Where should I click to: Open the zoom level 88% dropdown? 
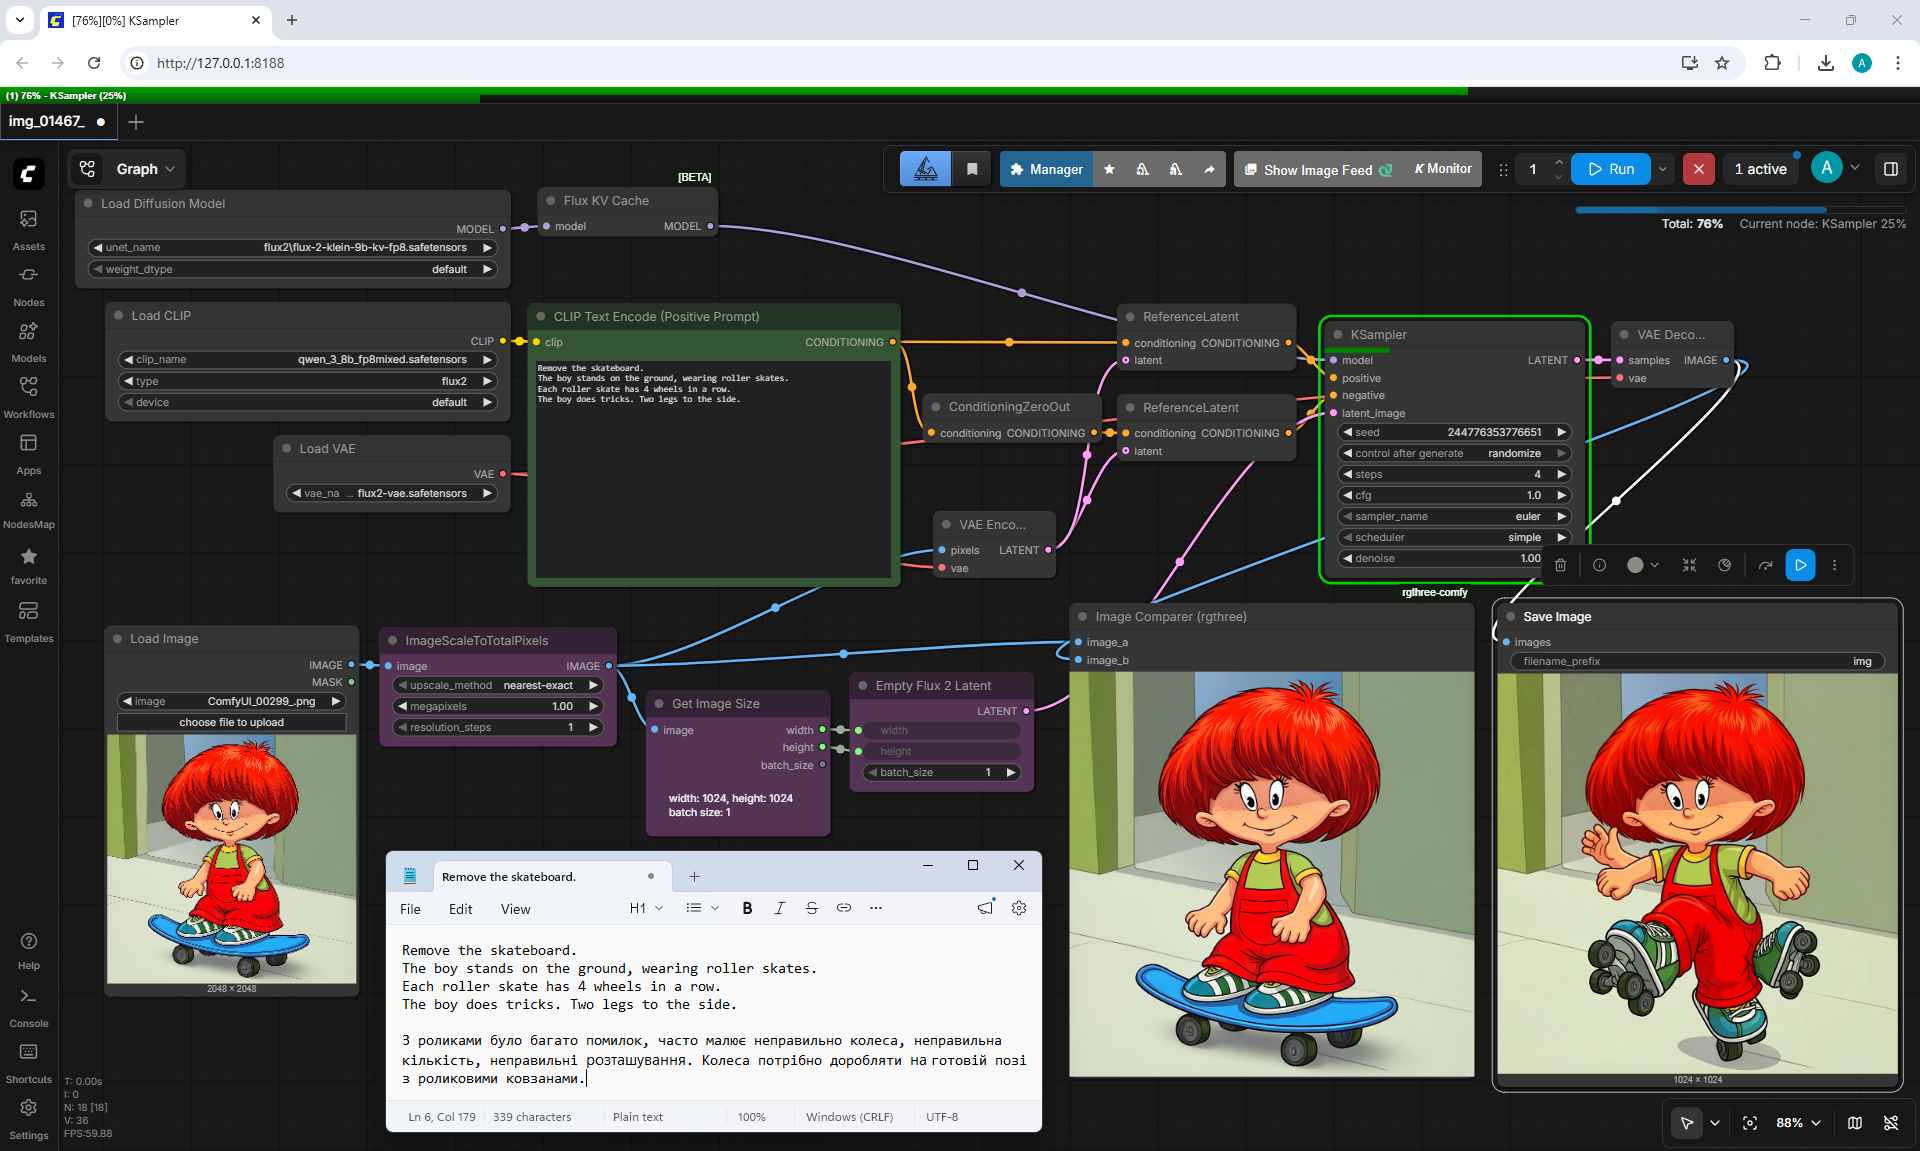coord(1798,1123)
